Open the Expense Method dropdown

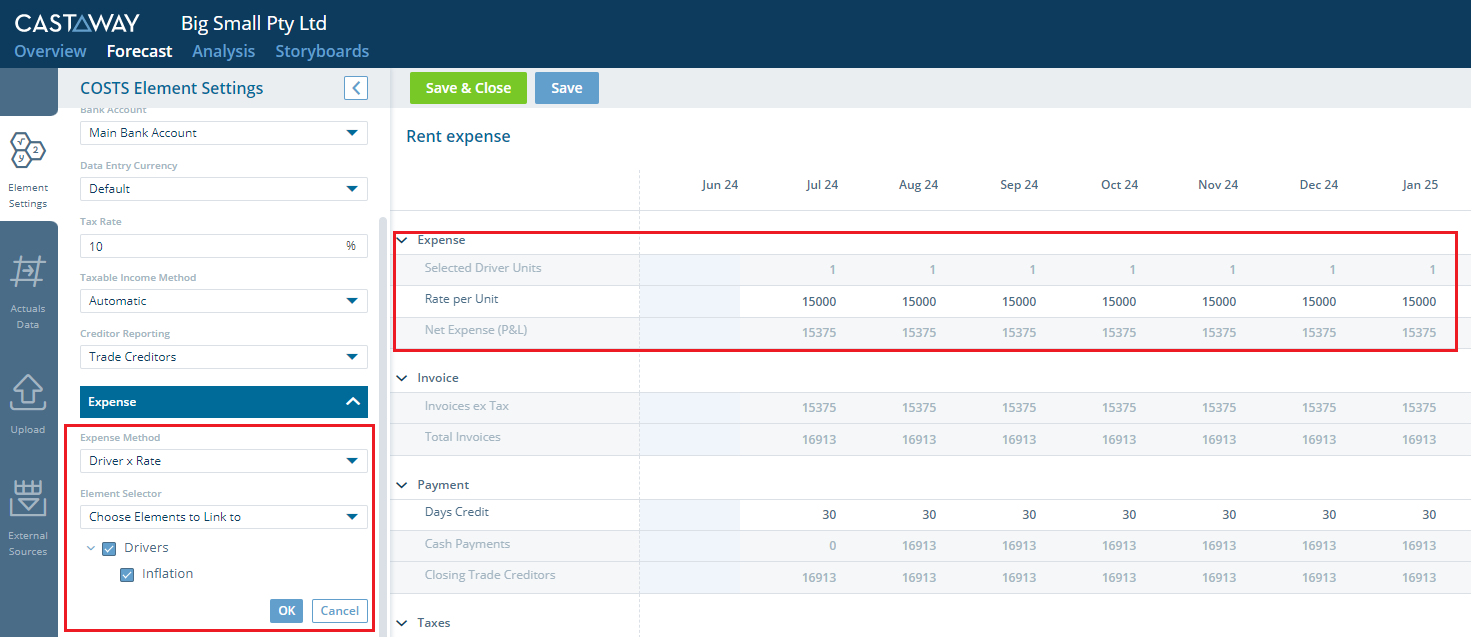tap(224, 461)
